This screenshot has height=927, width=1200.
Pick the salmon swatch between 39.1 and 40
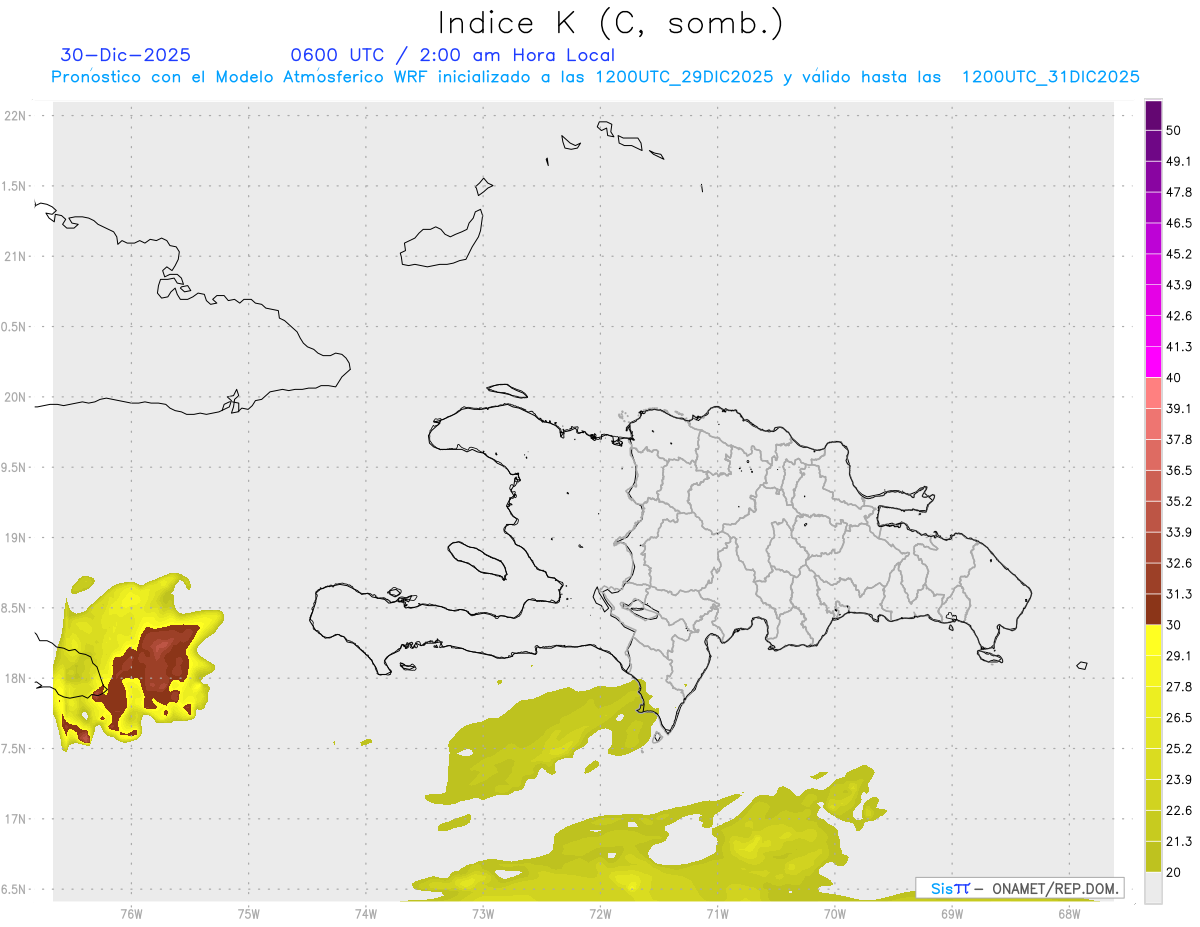pyautogui.click(x=1153, y=393)
